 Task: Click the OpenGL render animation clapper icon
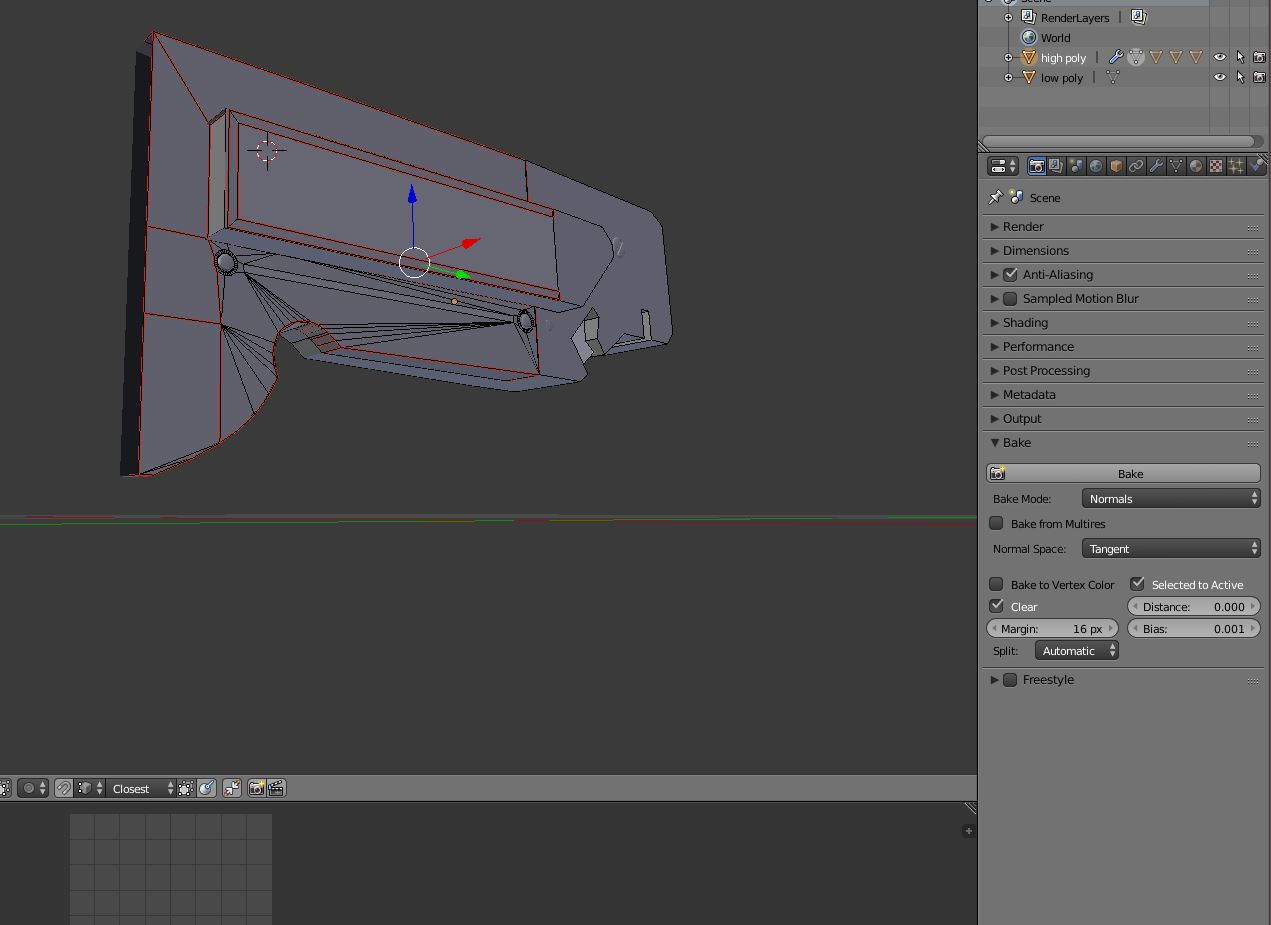tap(276, 789)
